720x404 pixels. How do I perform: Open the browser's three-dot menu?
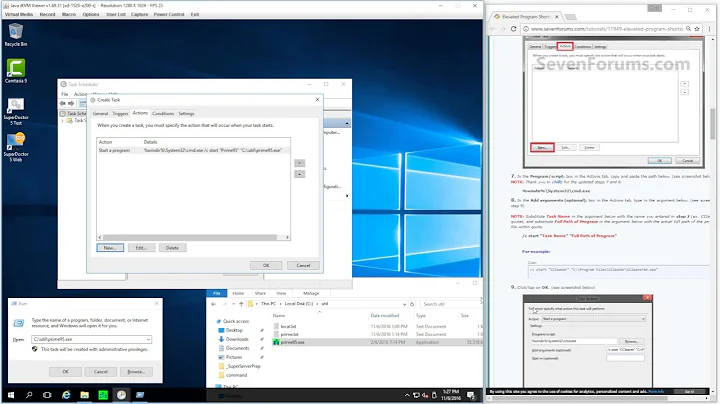tap(710, 28)
